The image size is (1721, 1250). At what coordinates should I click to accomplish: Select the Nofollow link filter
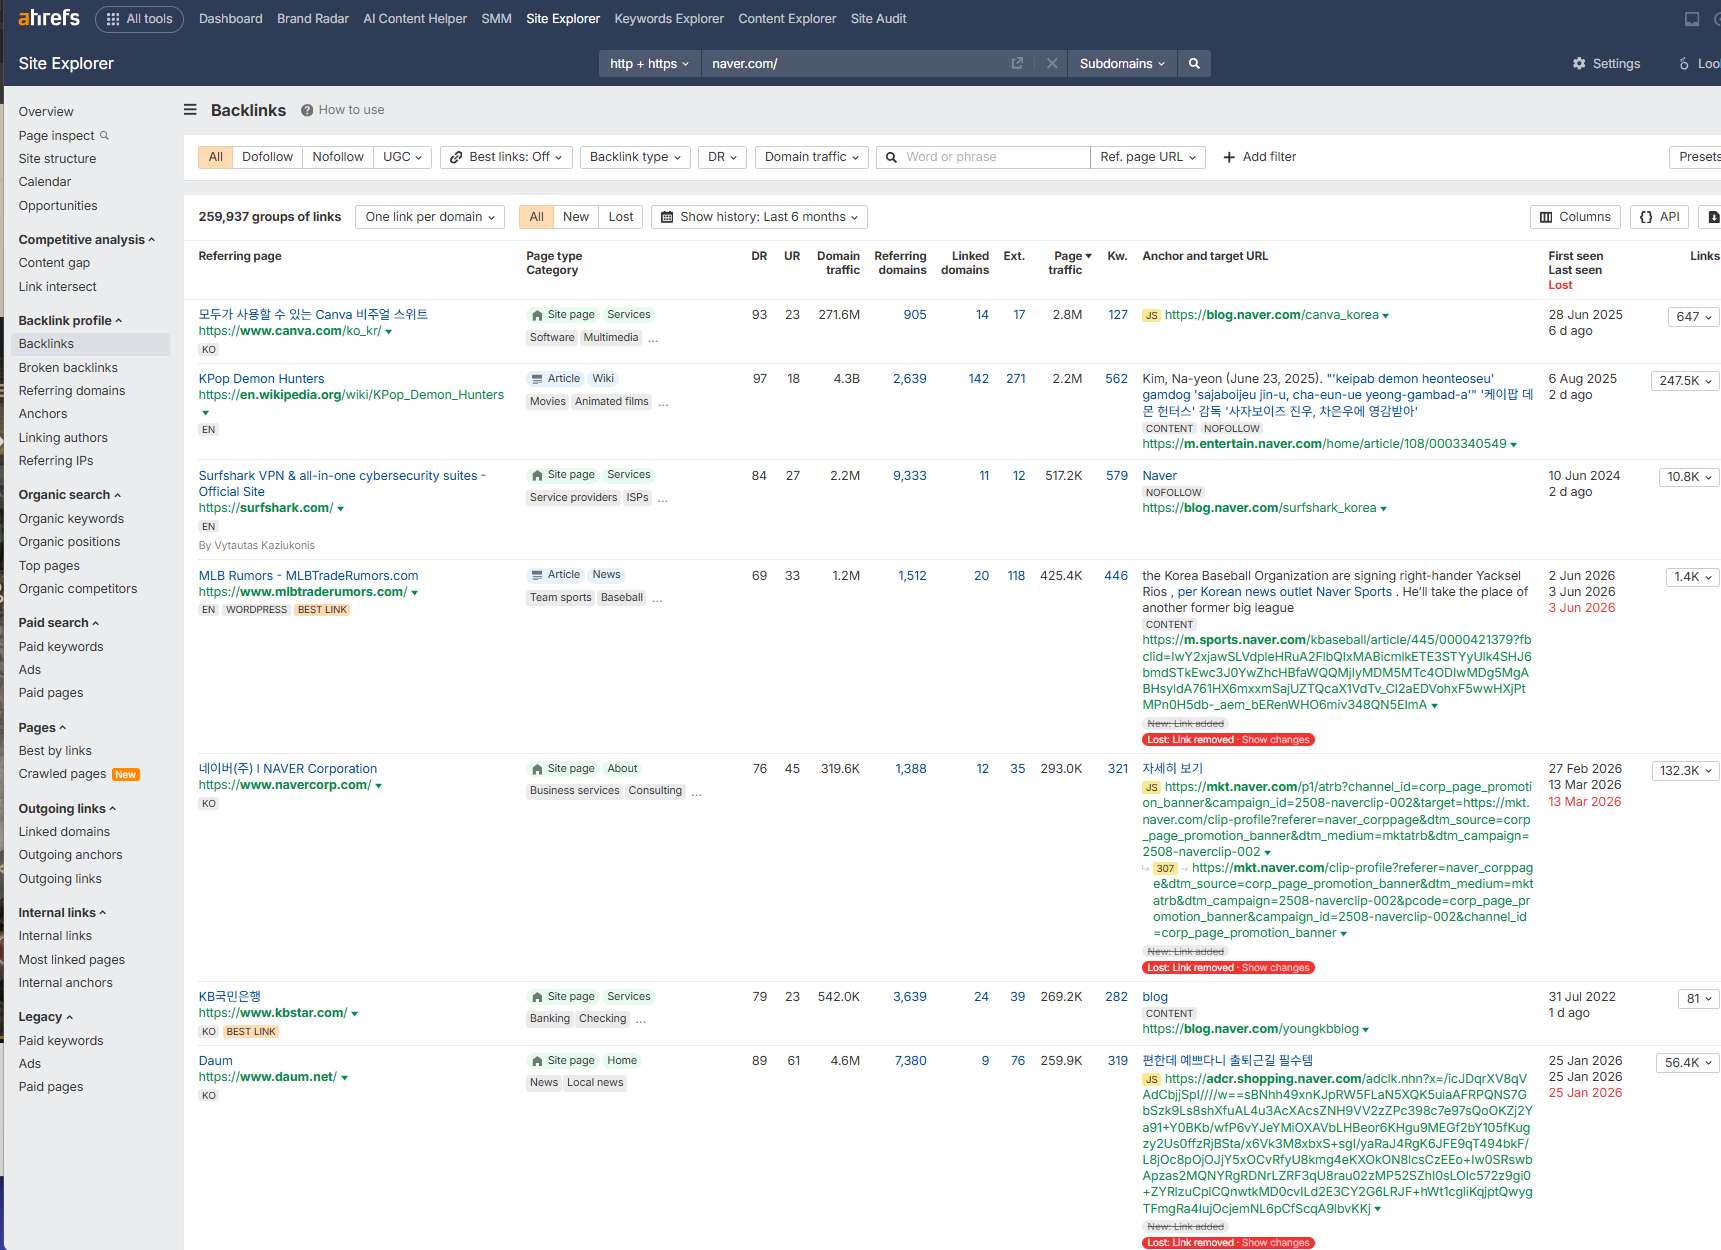(x=338, y=157)
